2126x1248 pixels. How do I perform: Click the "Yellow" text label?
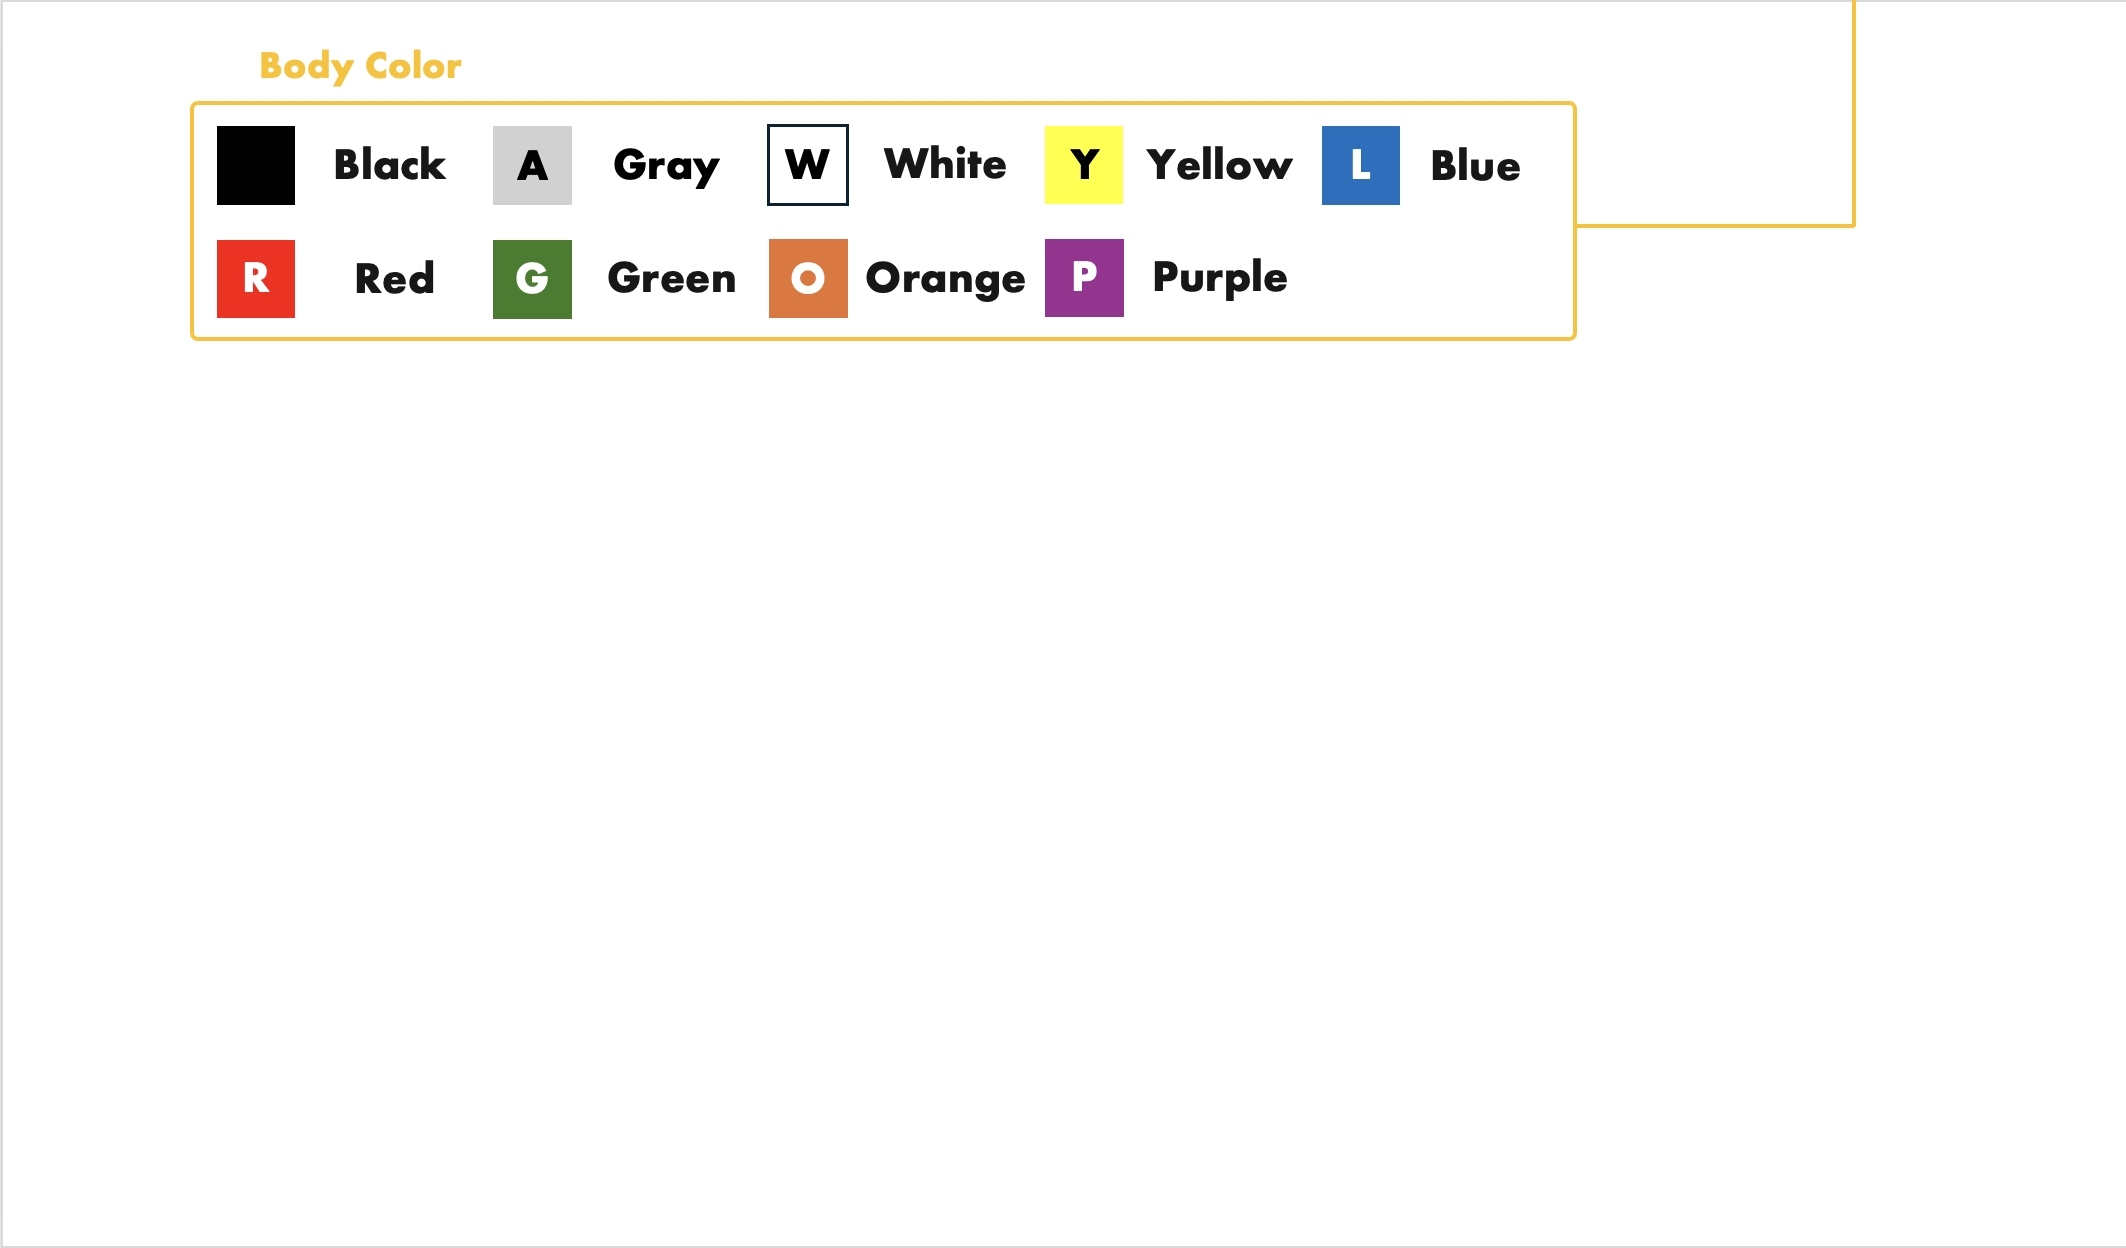click(x=1220, y=165)
